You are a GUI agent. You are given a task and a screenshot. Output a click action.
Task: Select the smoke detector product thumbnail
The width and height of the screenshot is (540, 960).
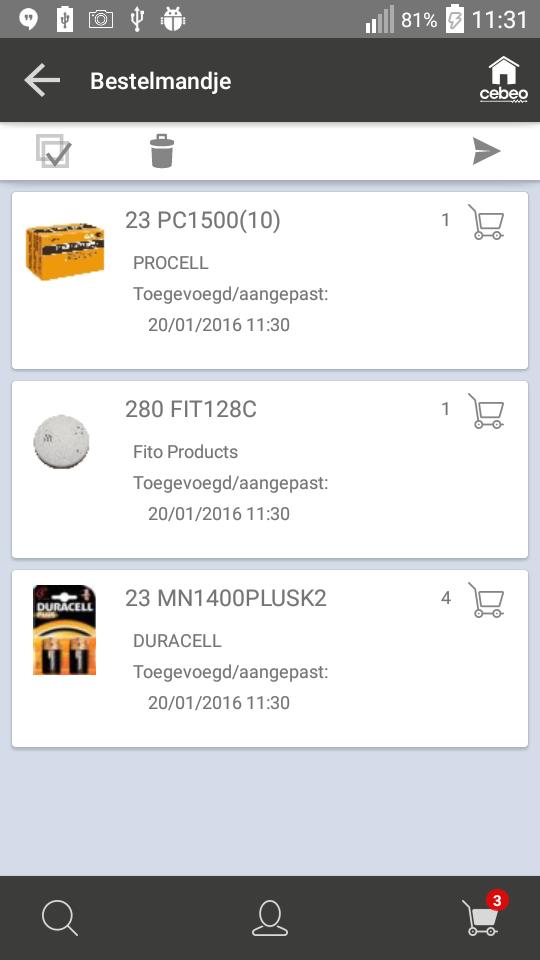click(x=61, y=441)
